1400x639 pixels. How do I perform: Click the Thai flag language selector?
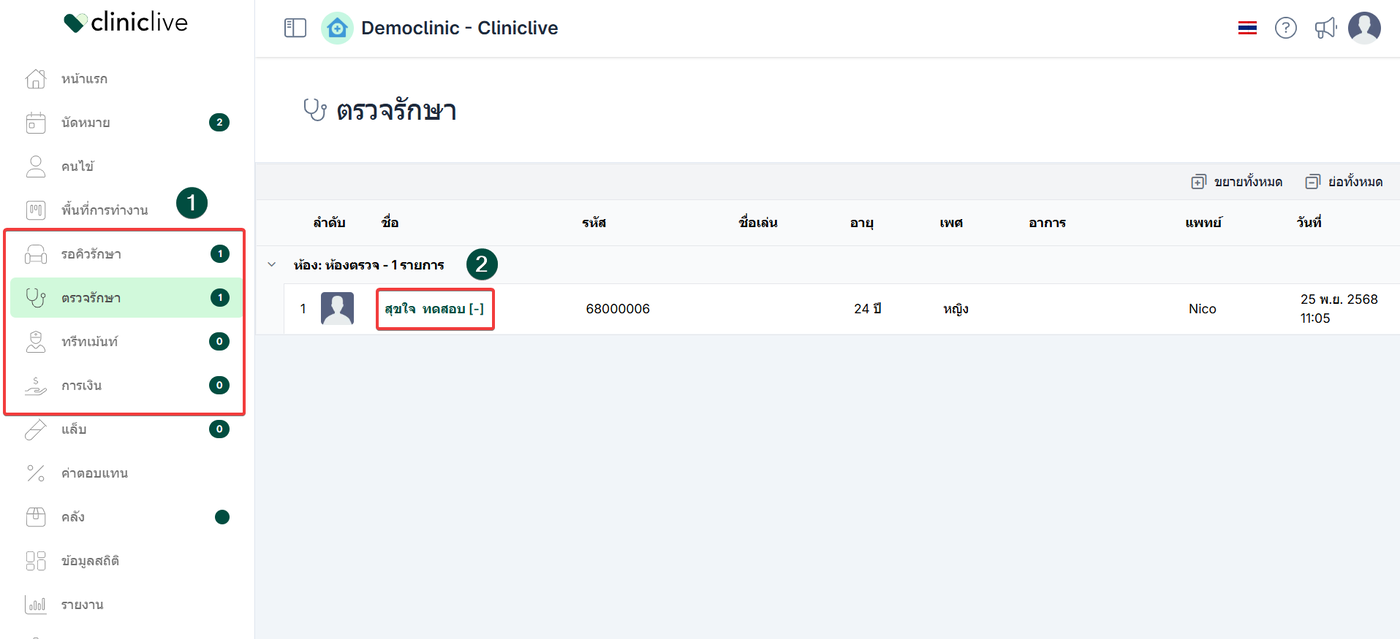[x=1247, y=28]
